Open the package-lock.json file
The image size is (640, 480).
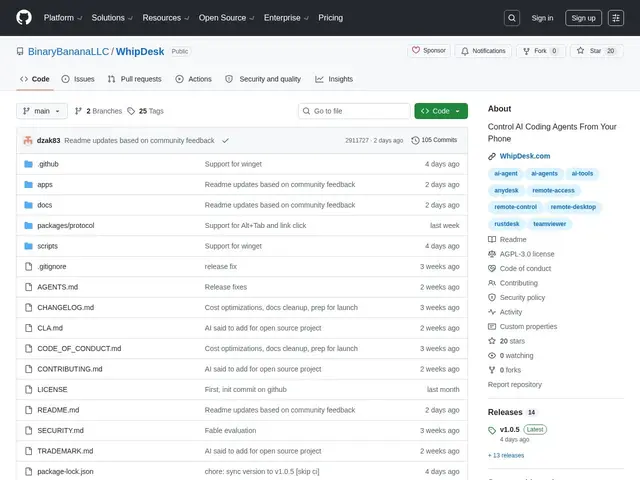click(65, 471)
